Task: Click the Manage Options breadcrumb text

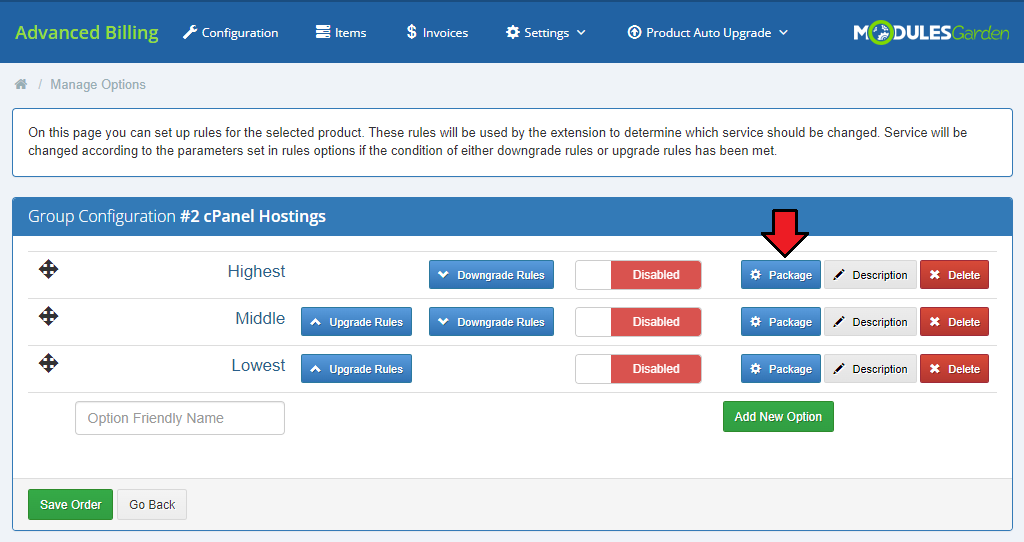Action: pos(98,84)
